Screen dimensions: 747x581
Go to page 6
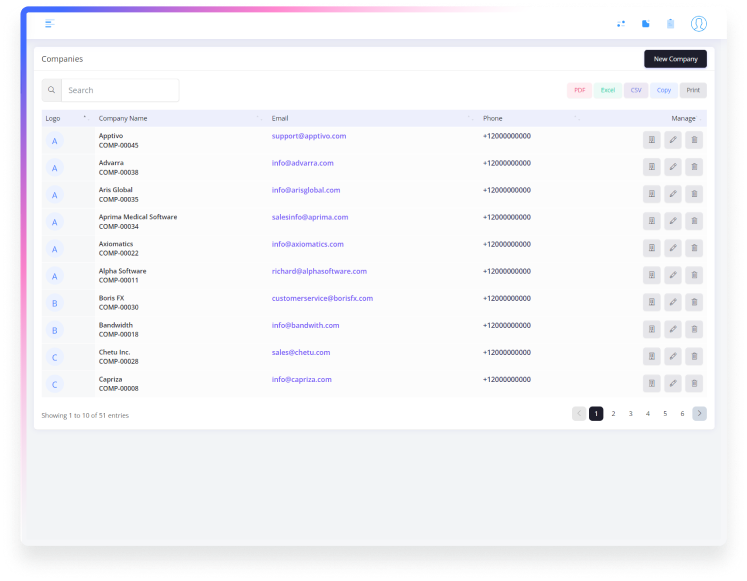pyautogui.click(x=682, y=413)
